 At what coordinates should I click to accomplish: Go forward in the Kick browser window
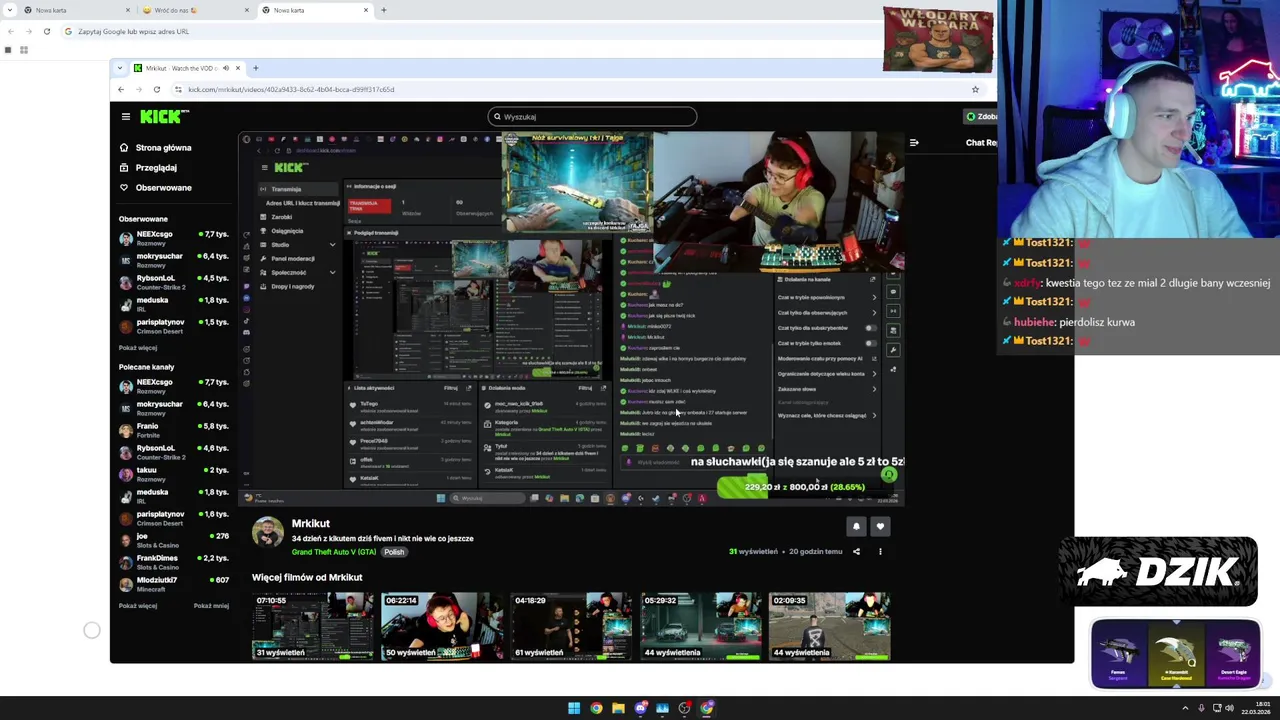[138, 89]
